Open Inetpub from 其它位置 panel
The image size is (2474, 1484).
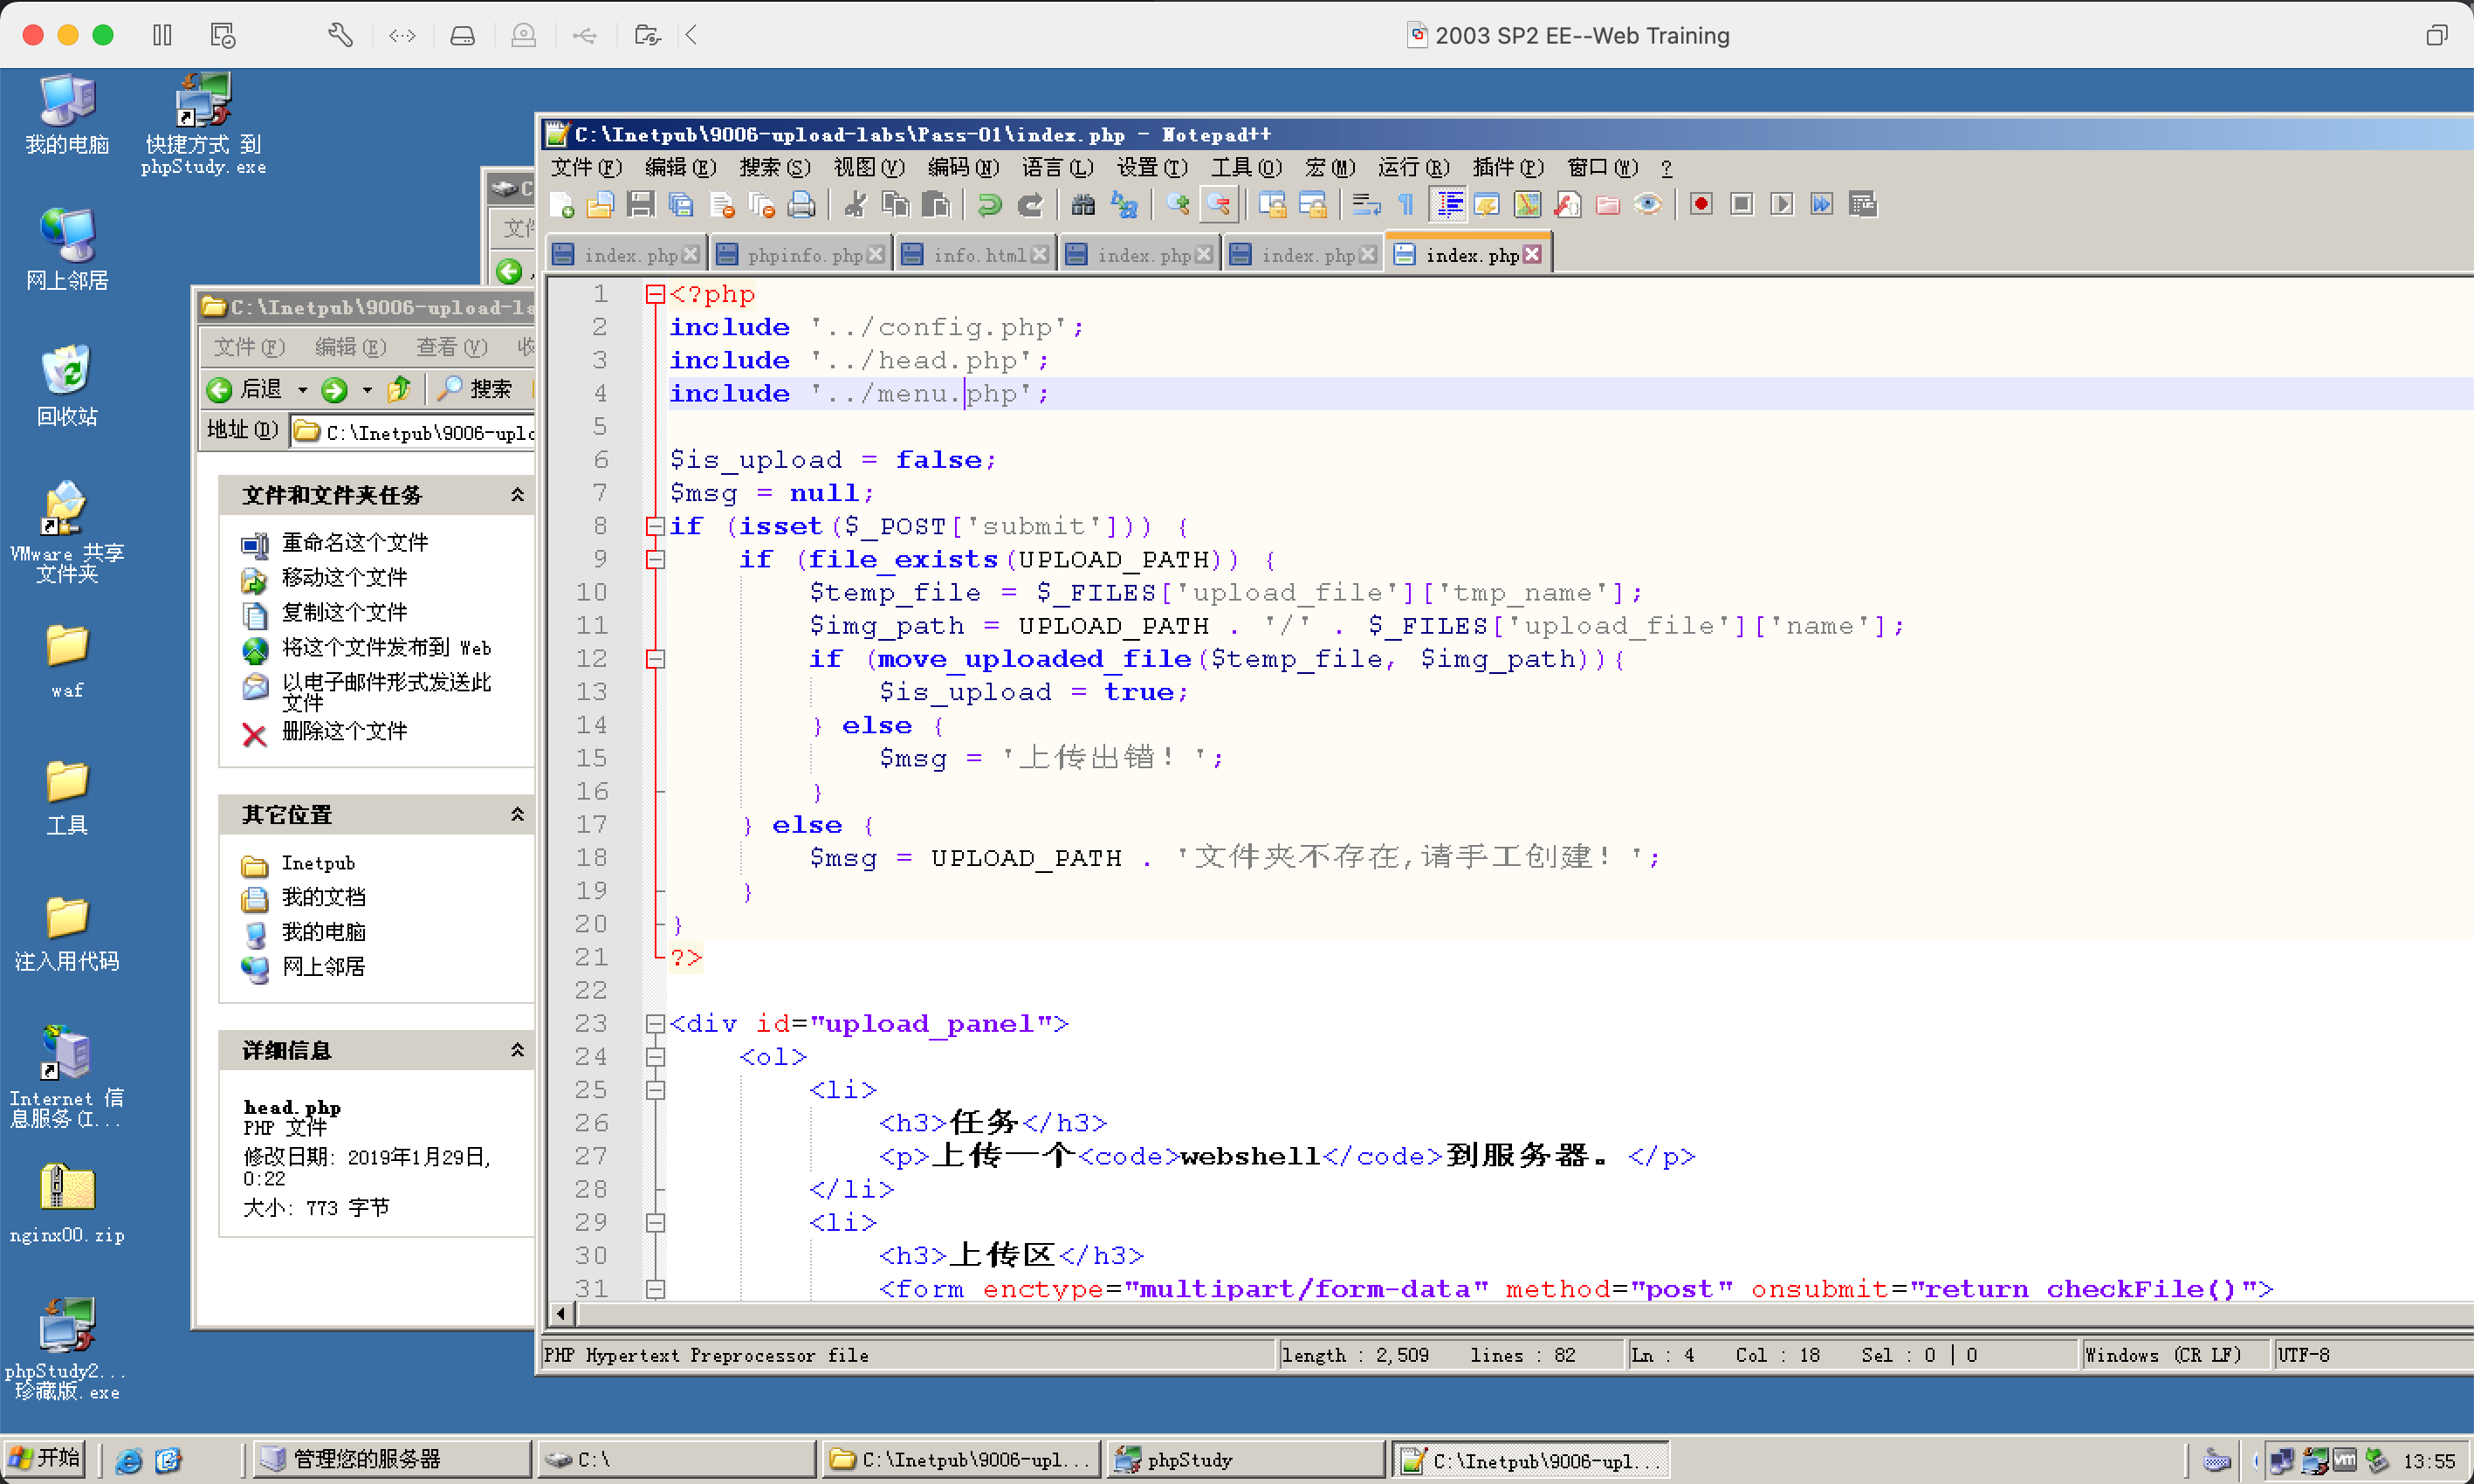coord(318,863)
